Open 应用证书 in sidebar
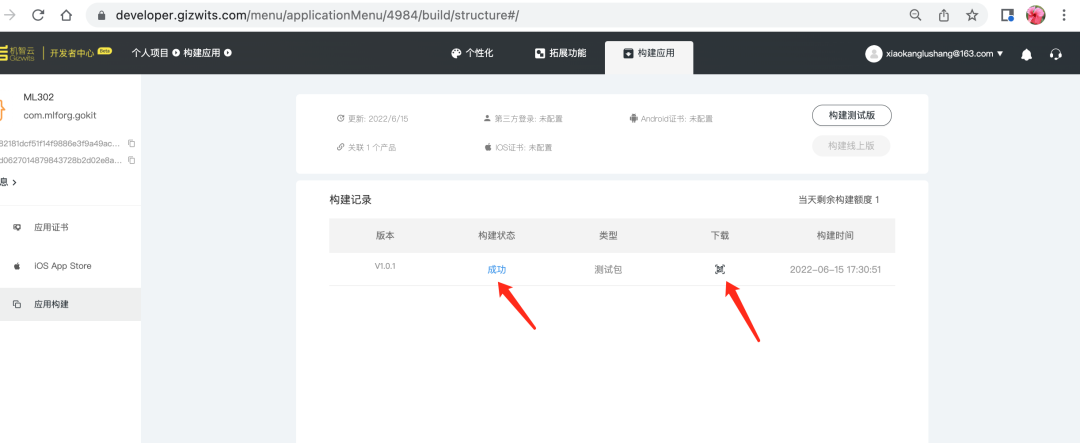The height and width of the screenshot is (443, 1080). click(x=70, y=227)
